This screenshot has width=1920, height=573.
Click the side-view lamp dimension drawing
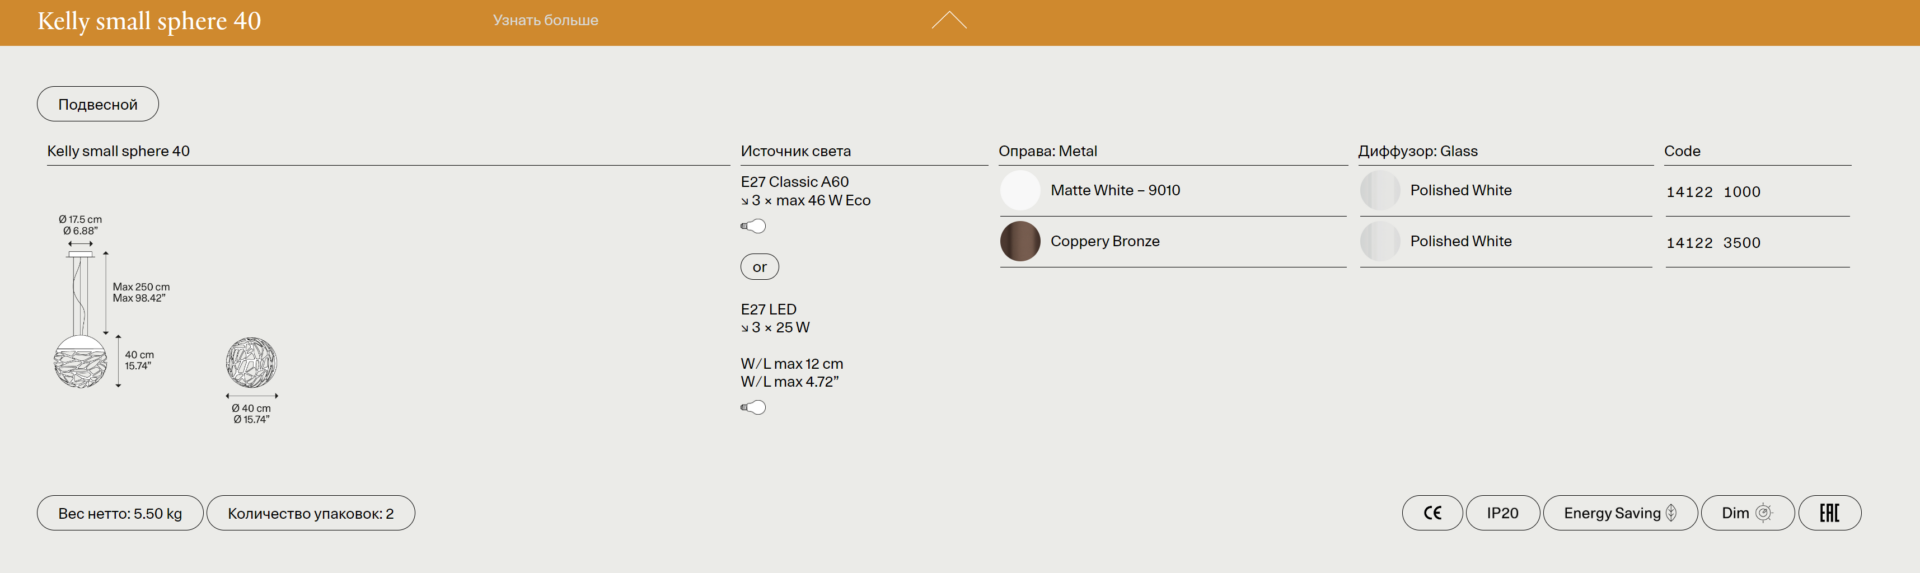(82, 320)
